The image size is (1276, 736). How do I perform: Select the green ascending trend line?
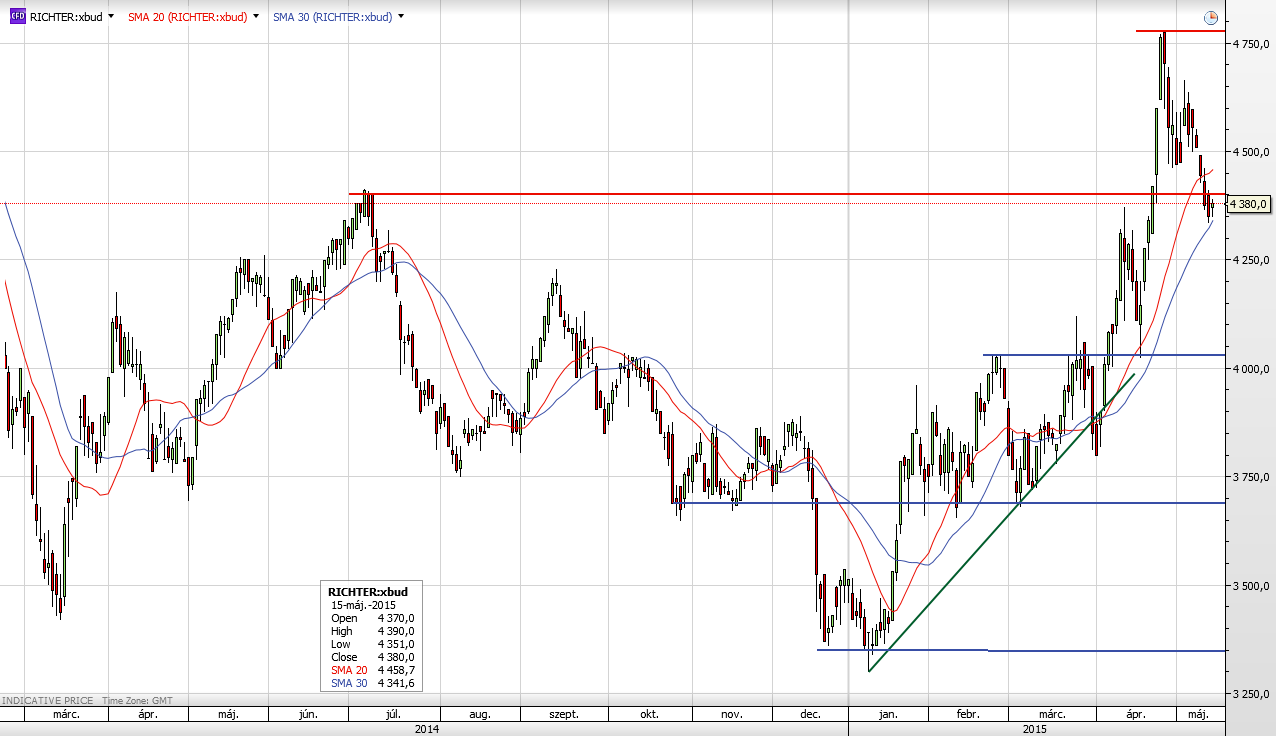point(1000,523)
